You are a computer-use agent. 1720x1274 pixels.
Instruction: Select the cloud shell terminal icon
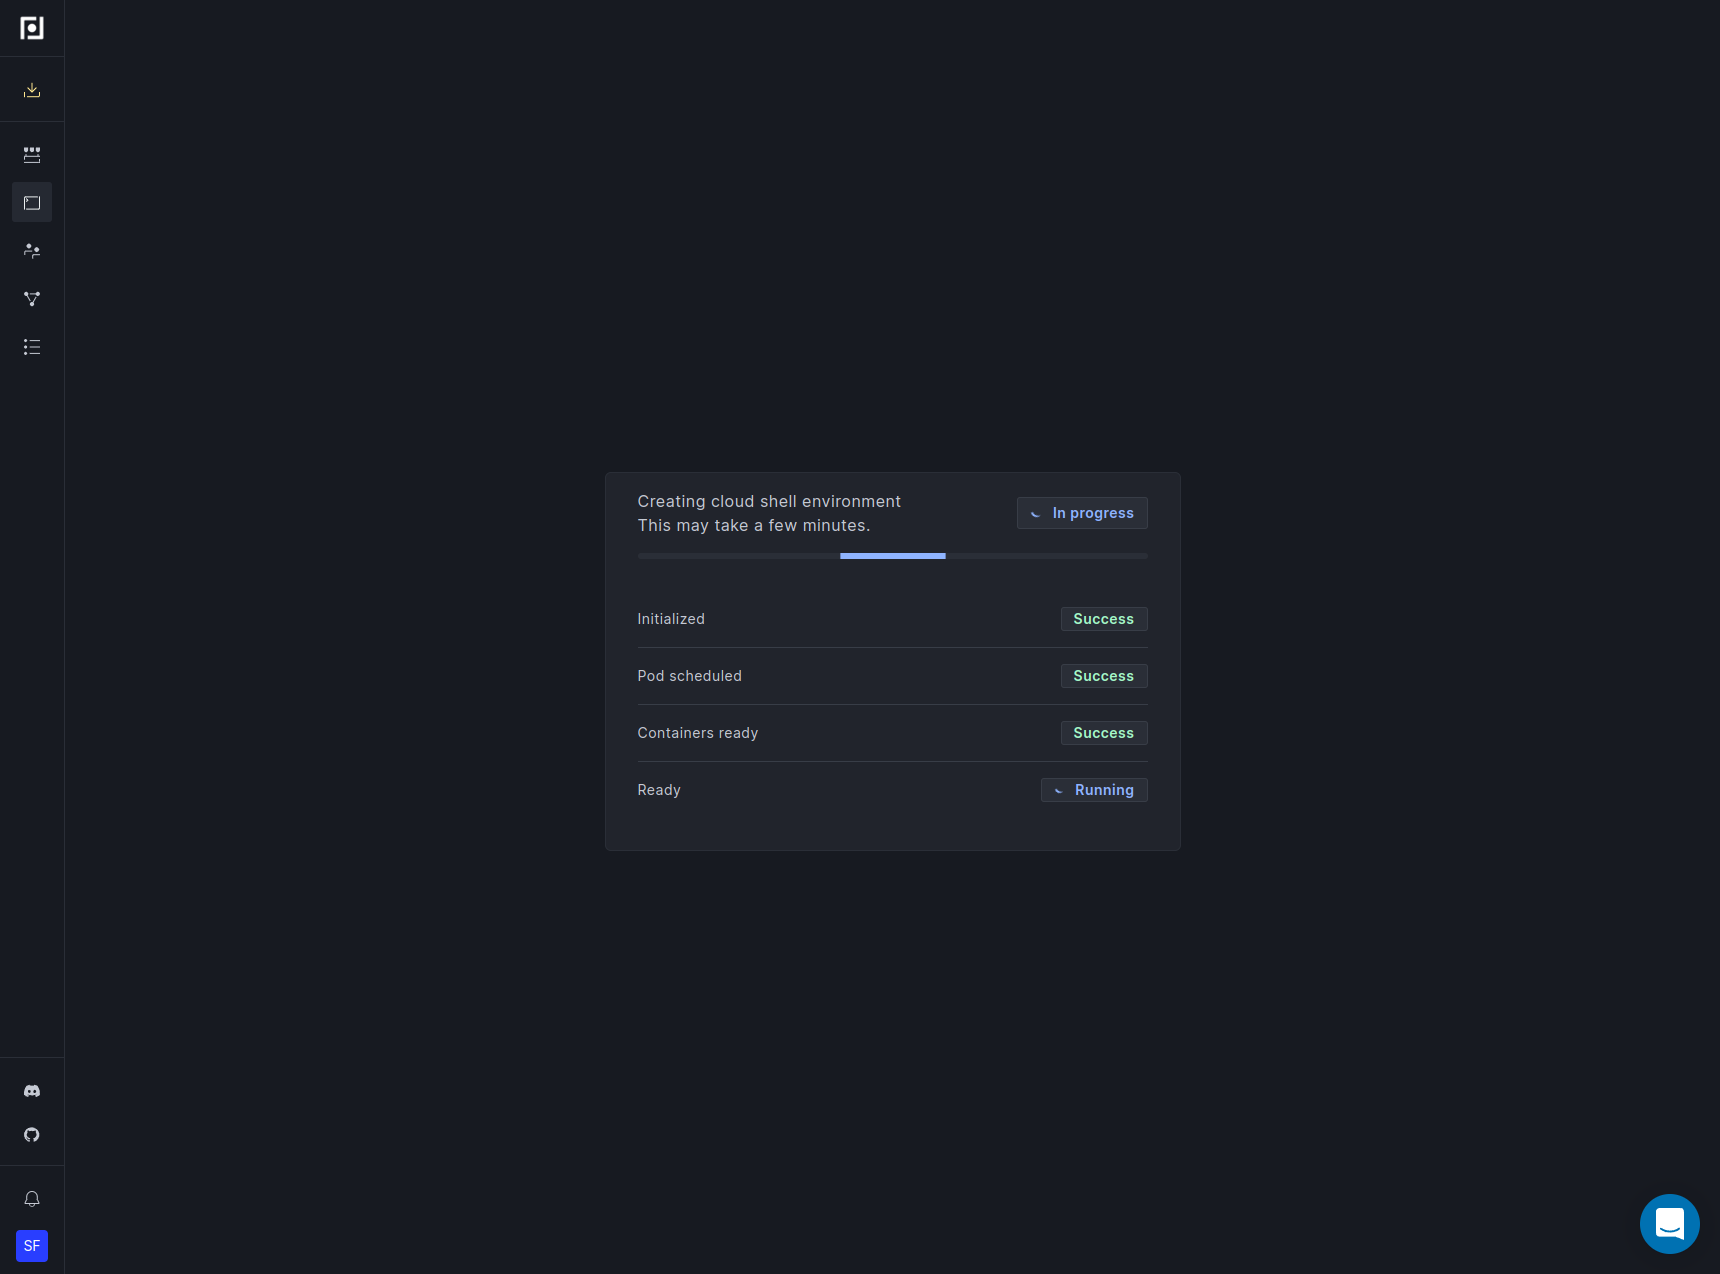tap(32, 203)
